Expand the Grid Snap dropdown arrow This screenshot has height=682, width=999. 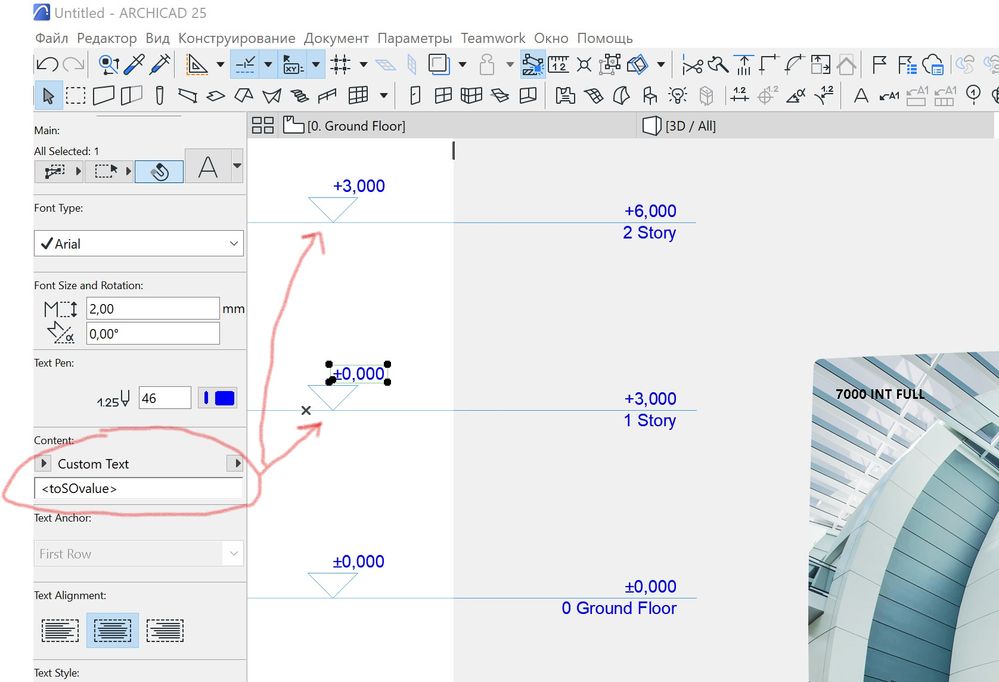364,64
